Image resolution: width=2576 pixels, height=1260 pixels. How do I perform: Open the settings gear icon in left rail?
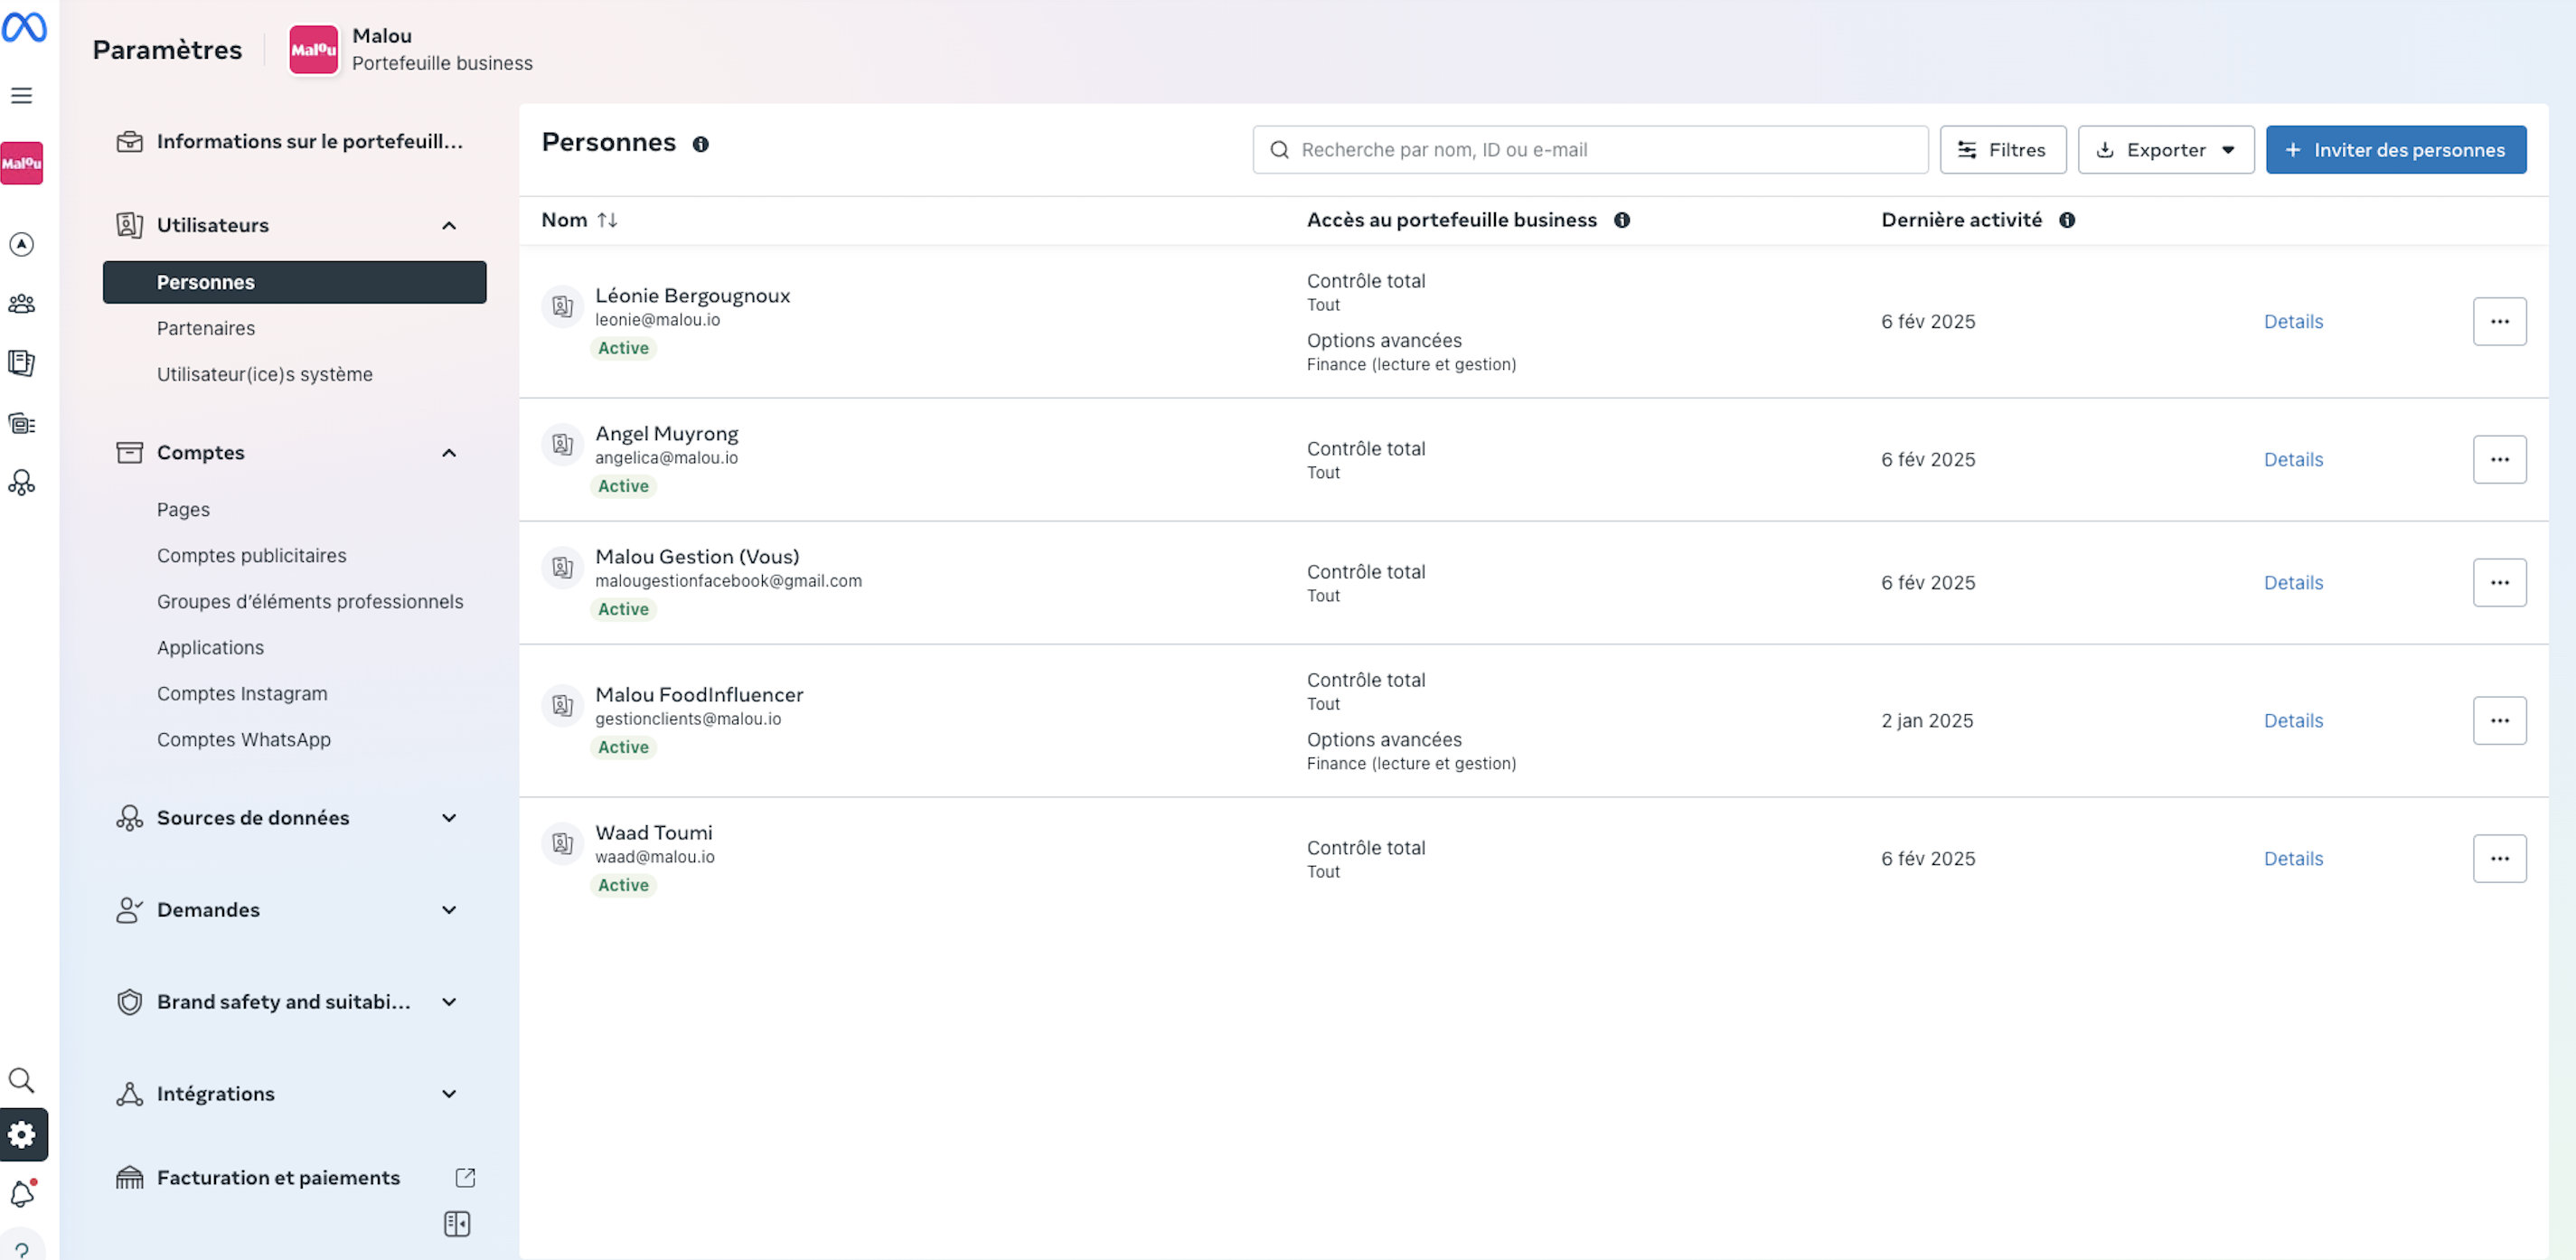click(x=22, y=1134)
